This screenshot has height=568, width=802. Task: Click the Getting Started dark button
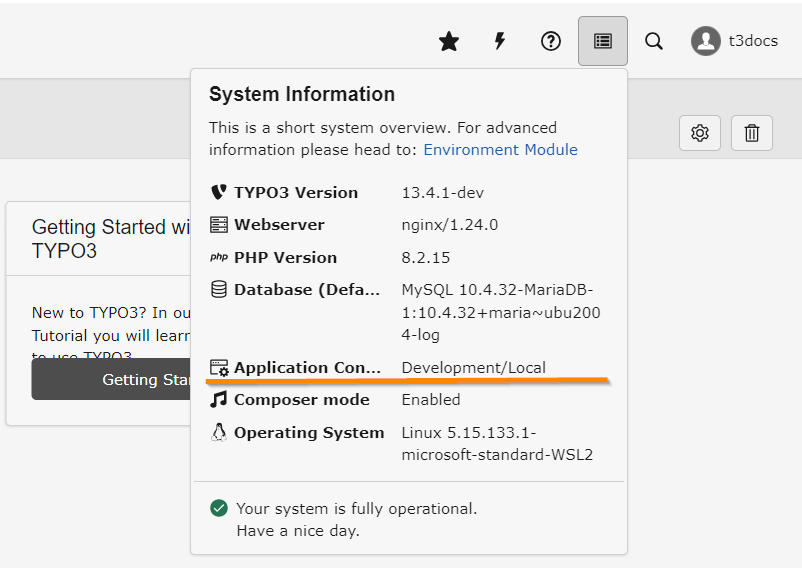pos(111,379)
